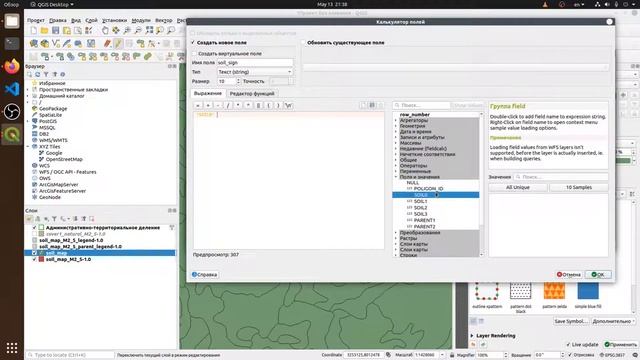Expand the 'Агрегаторы' function group
Image resolution: width=640 pixels, height=360 pixels.
pyautogui.click(x=396, y=120)
